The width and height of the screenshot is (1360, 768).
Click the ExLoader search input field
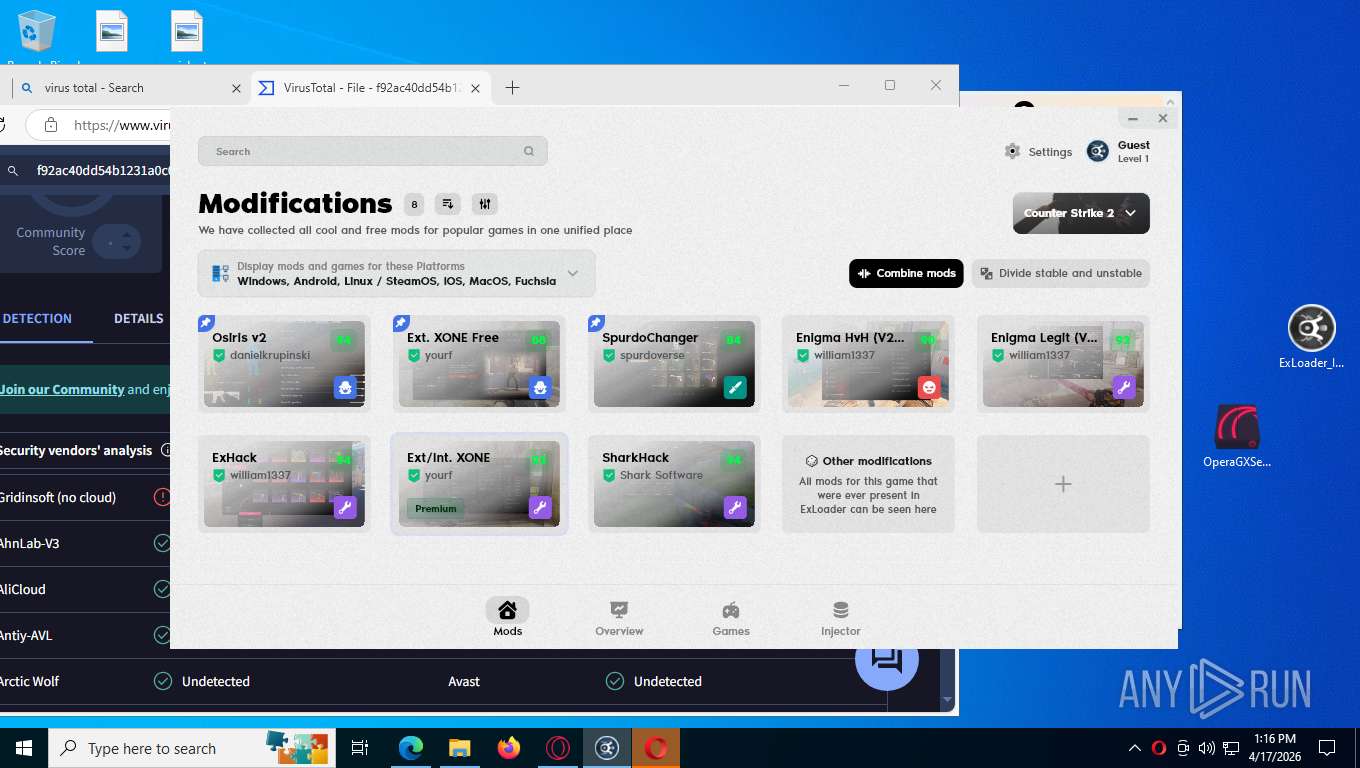tap(372, 151)
